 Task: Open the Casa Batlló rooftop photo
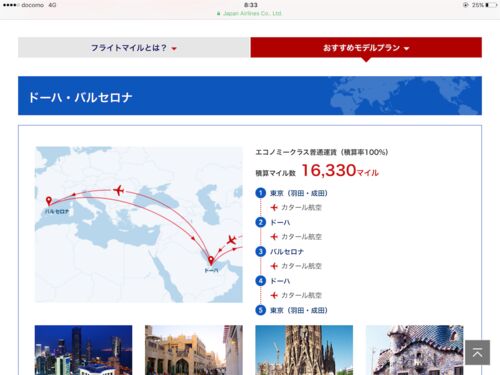[415, 350]
